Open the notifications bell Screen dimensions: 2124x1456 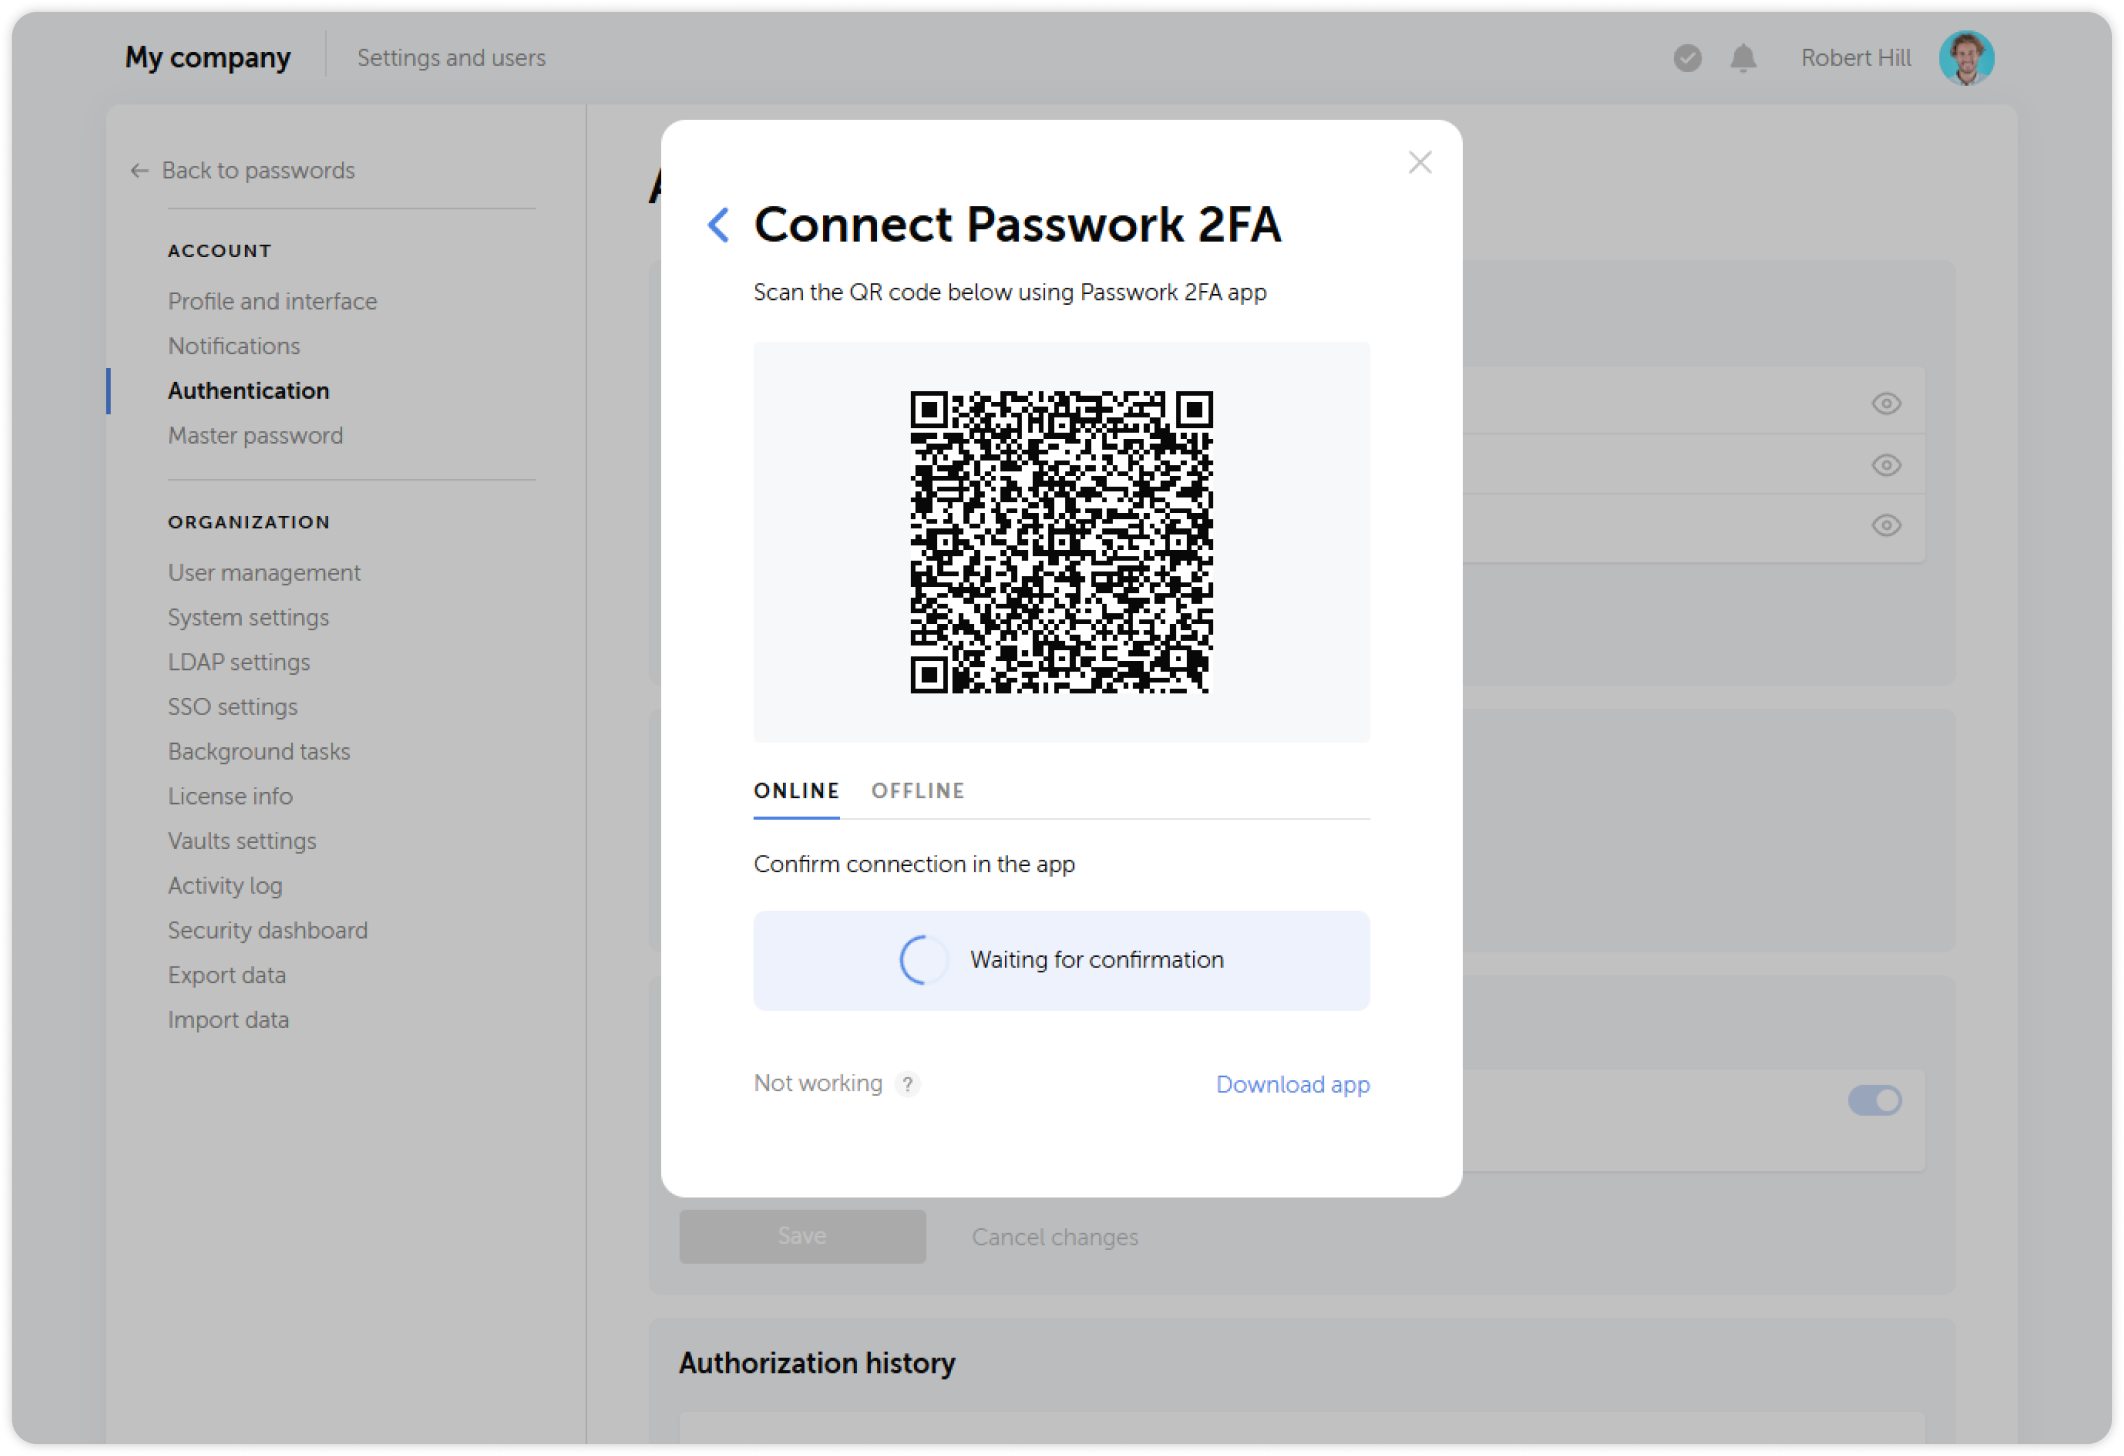pos(1742,58)
